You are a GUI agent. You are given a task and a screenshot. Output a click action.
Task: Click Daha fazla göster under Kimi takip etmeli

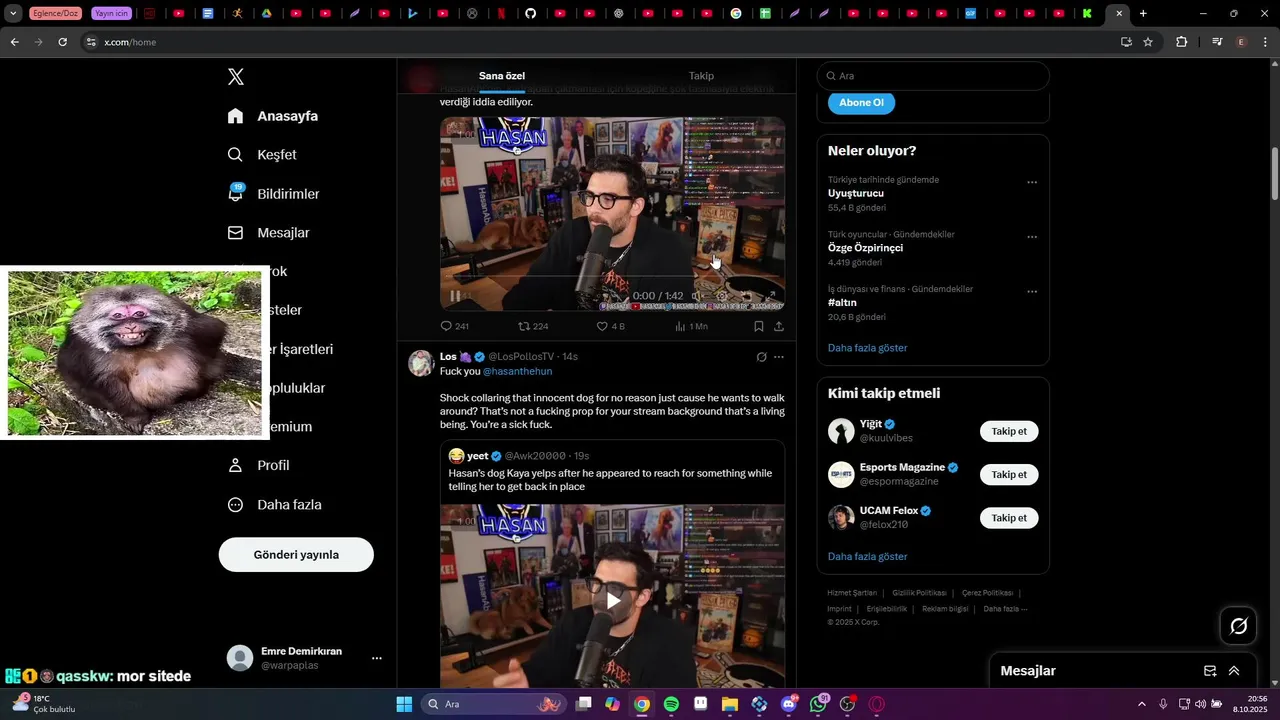[x=867, y=556]
